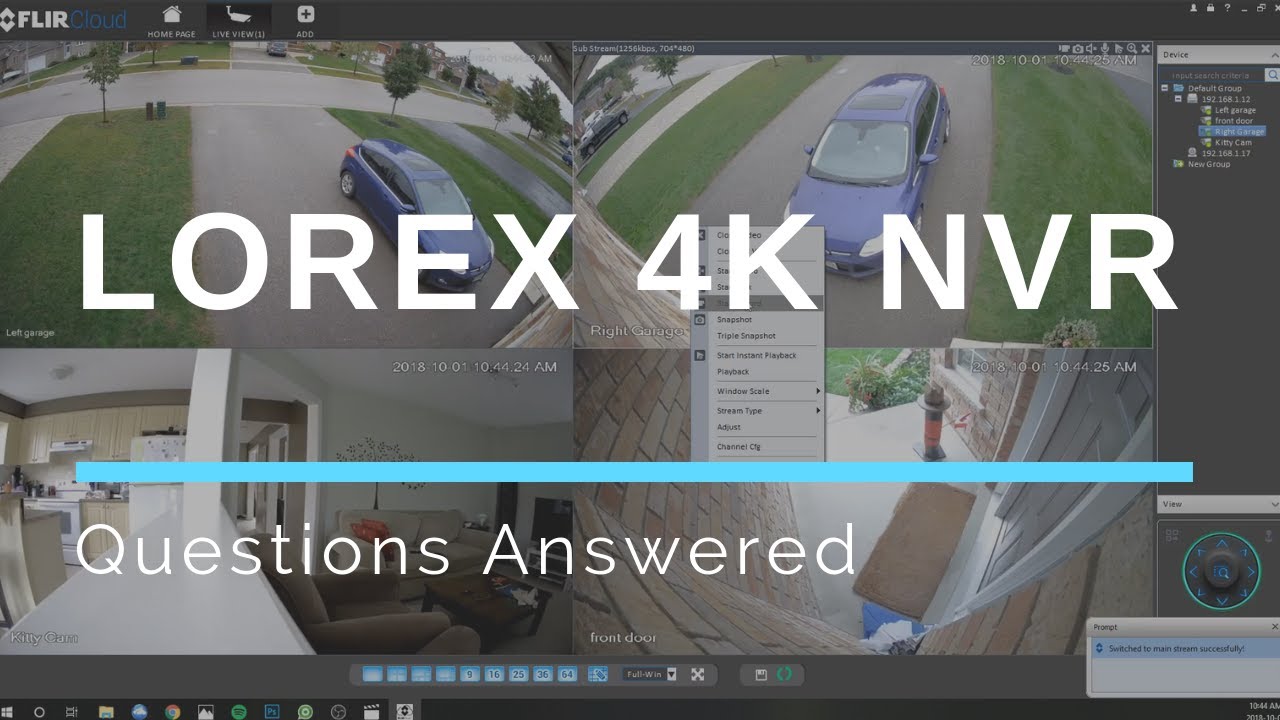Click the green refresh cycle icon
Screen dimensions: 1280x720
point(785,674)
